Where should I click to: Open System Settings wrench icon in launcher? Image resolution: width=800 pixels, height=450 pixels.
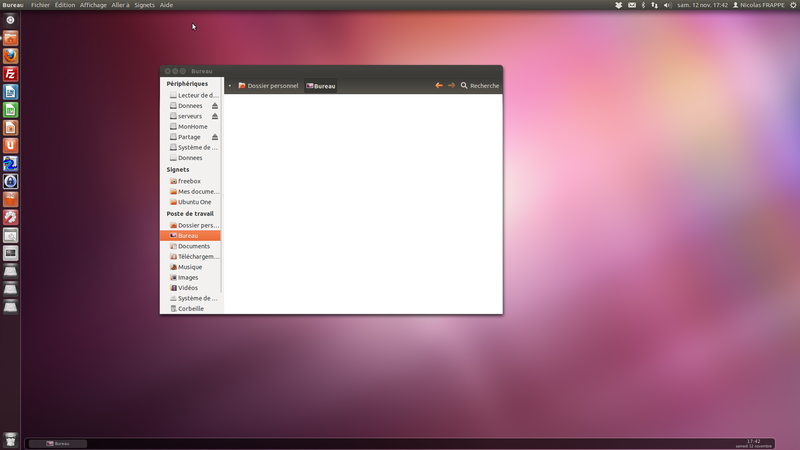[10, 217]
